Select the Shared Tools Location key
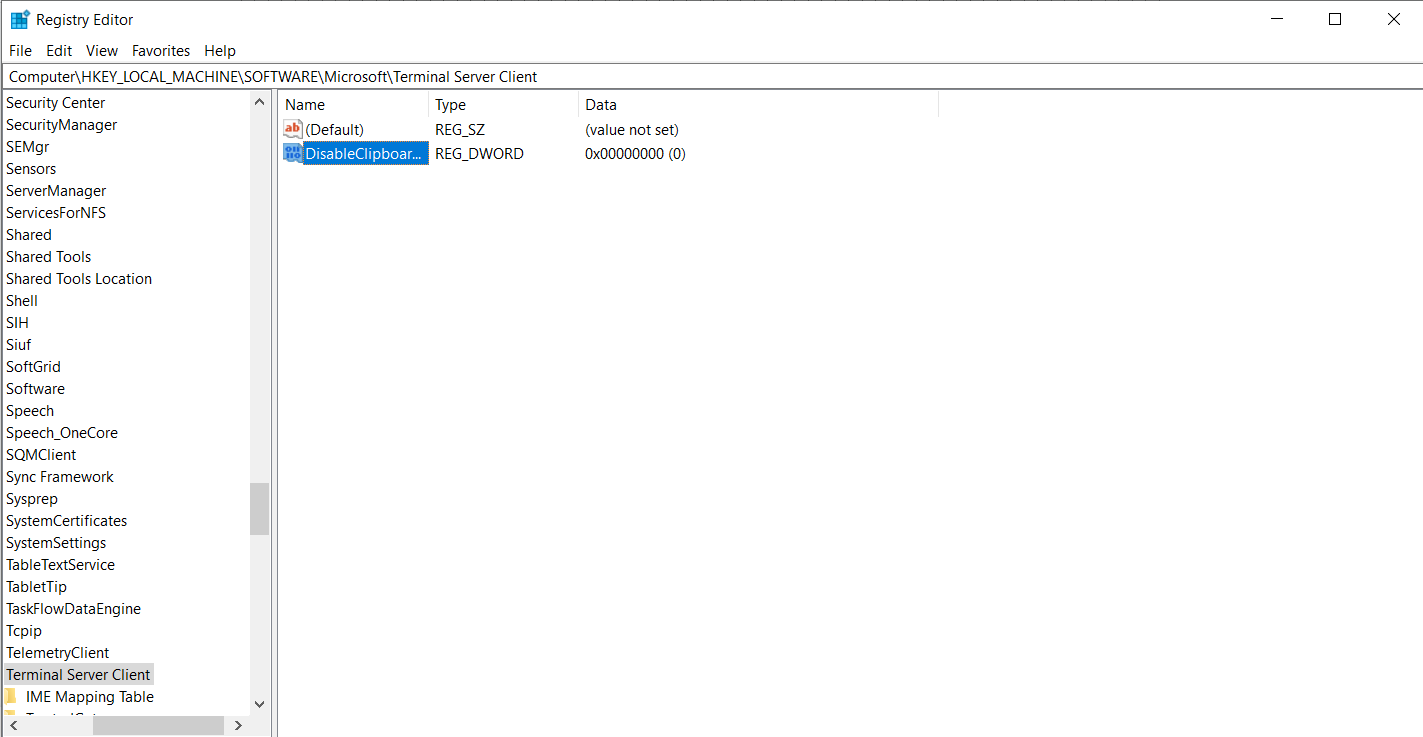The image size is (1423, 737). [x=79, y=279]
